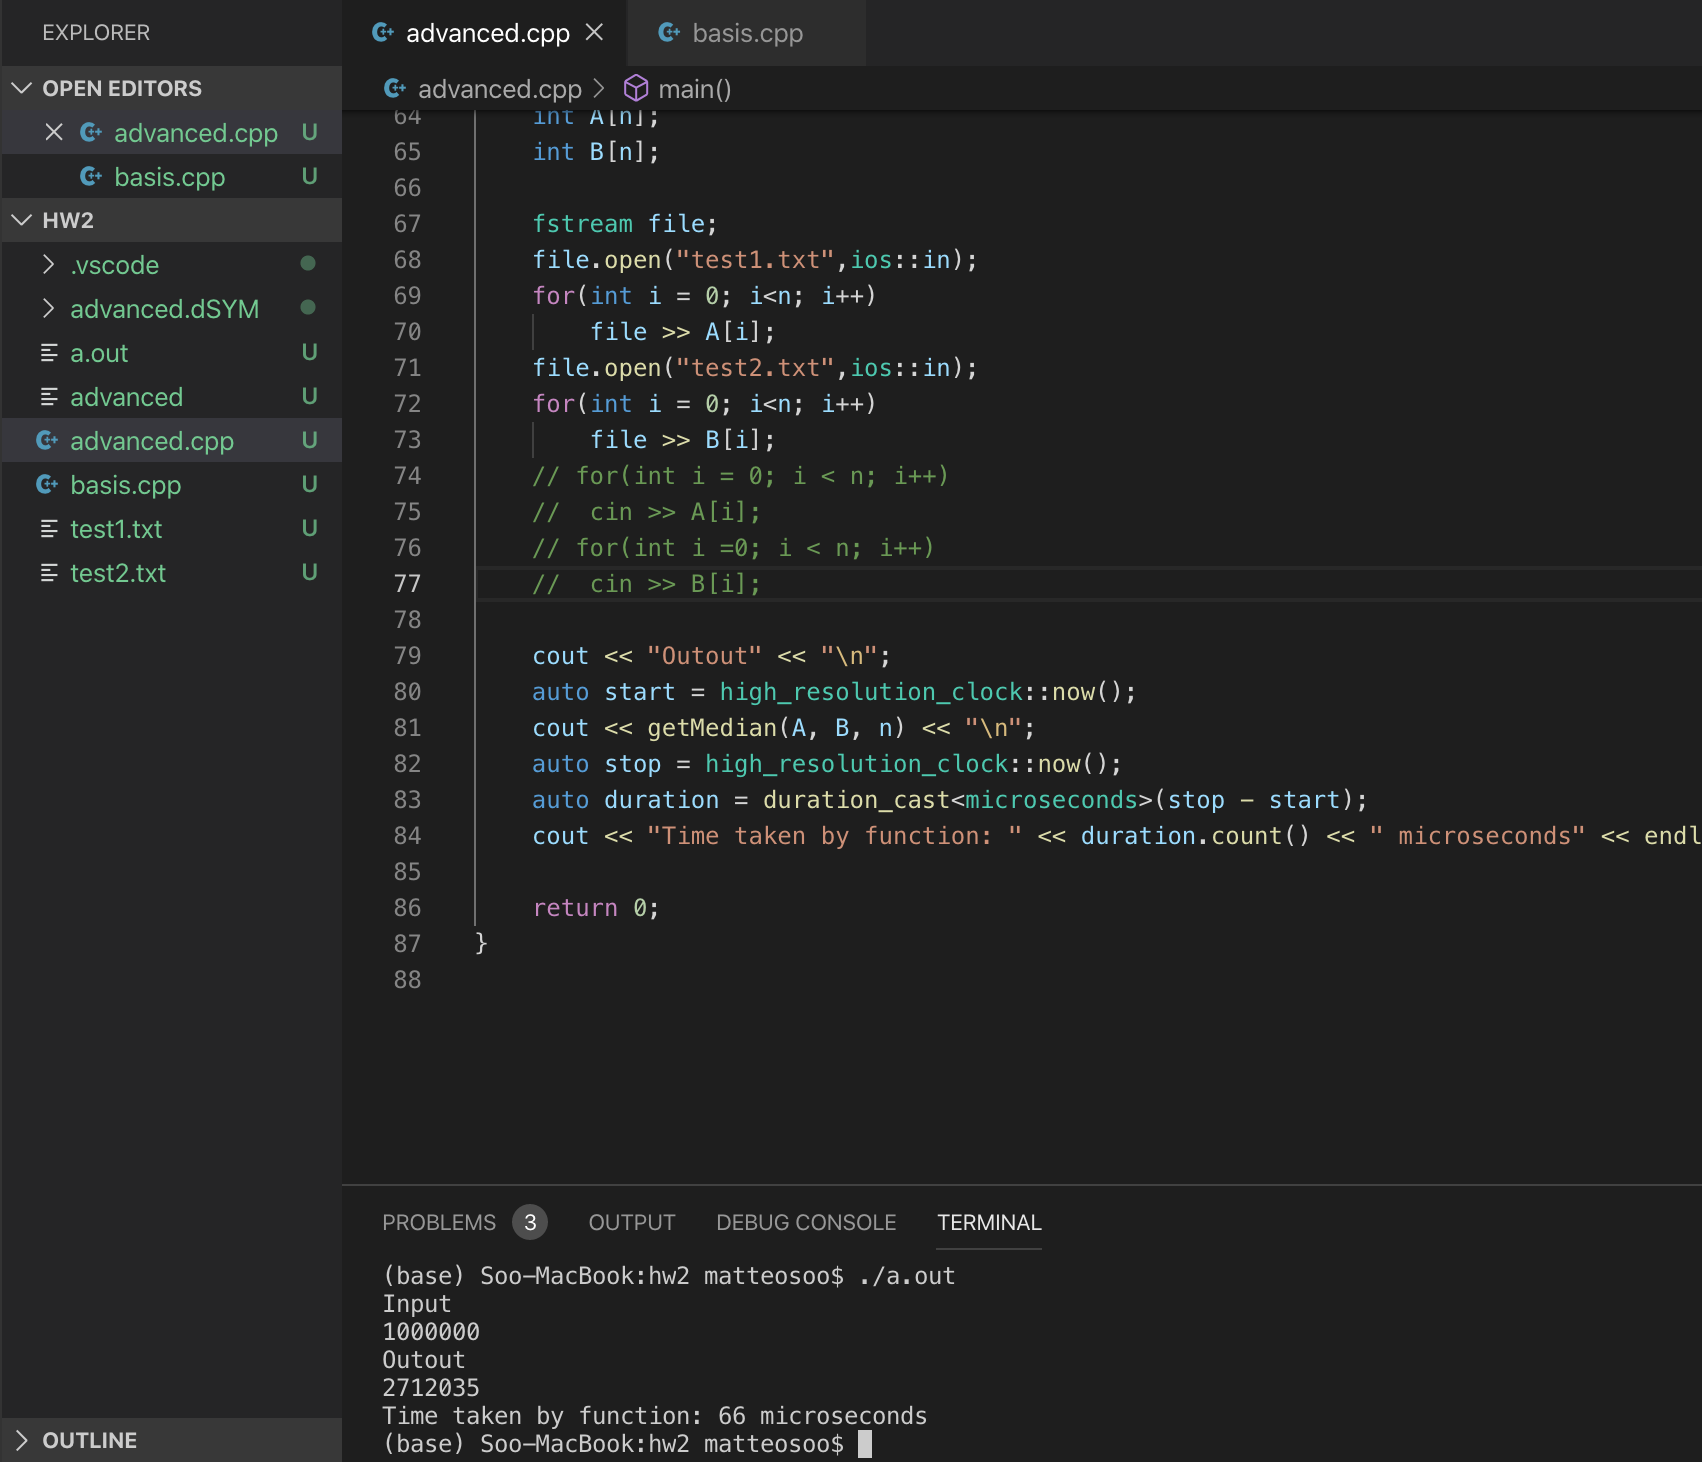
Task: Collapse the HW2 folder section
Action: click(22, 220)
